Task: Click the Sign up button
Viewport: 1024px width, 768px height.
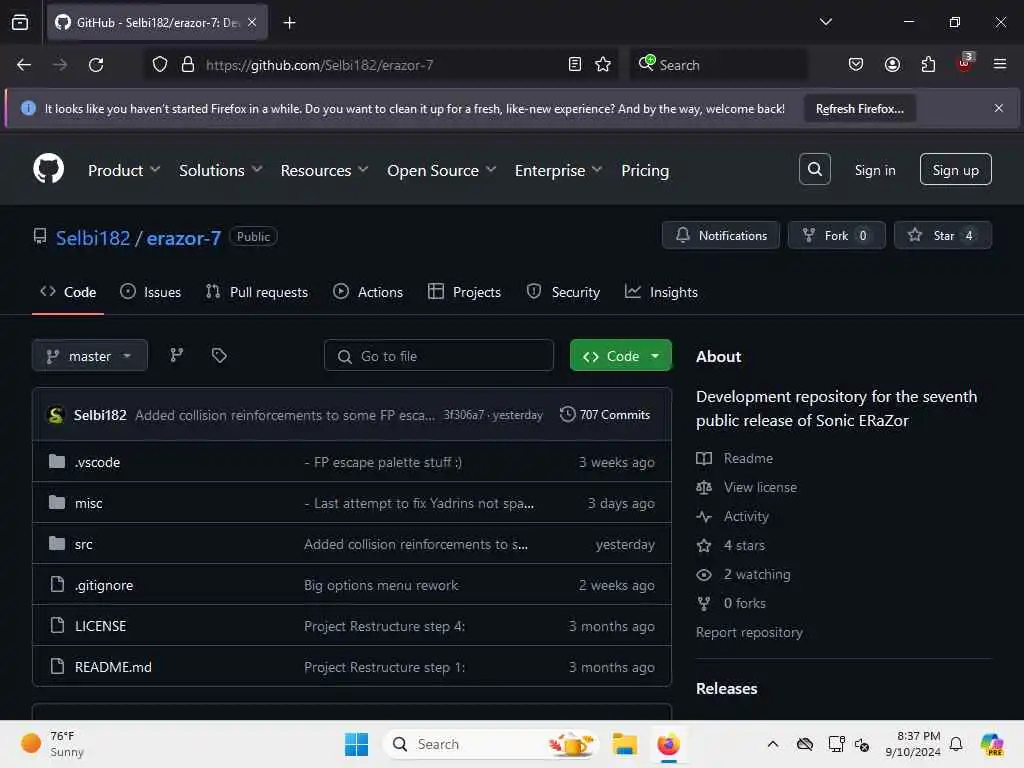Action: [955, 170]
